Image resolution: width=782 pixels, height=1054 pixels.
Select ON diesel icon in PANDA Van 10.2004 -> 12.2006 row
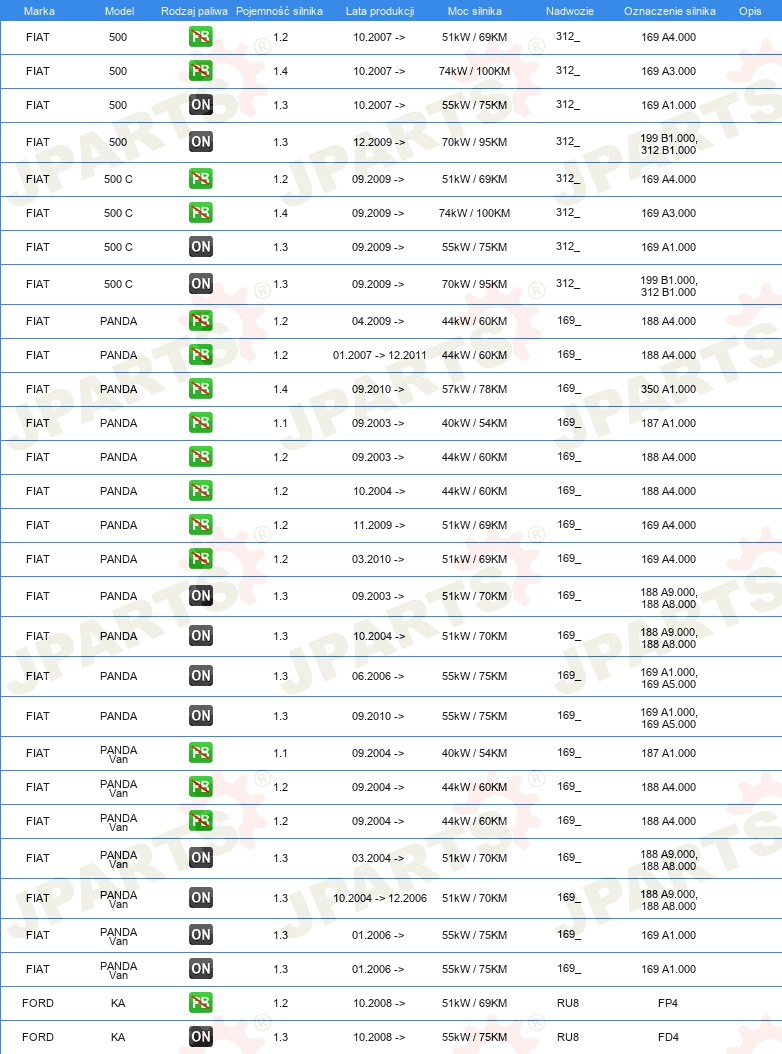[200, 897]
